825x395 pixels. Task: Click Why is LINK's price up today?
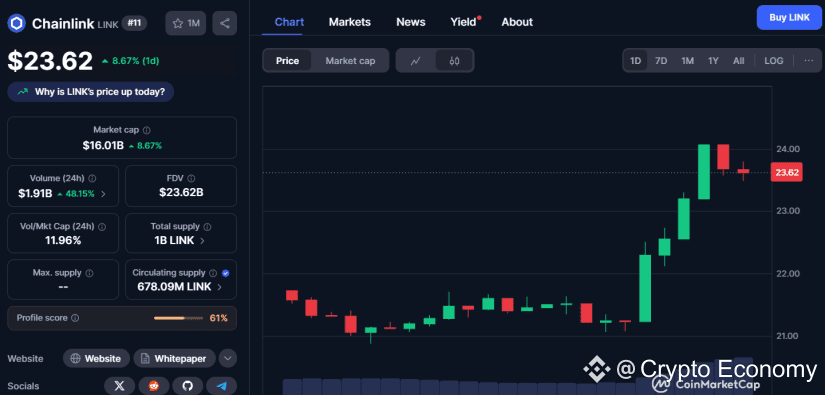(x=90, y=92)
